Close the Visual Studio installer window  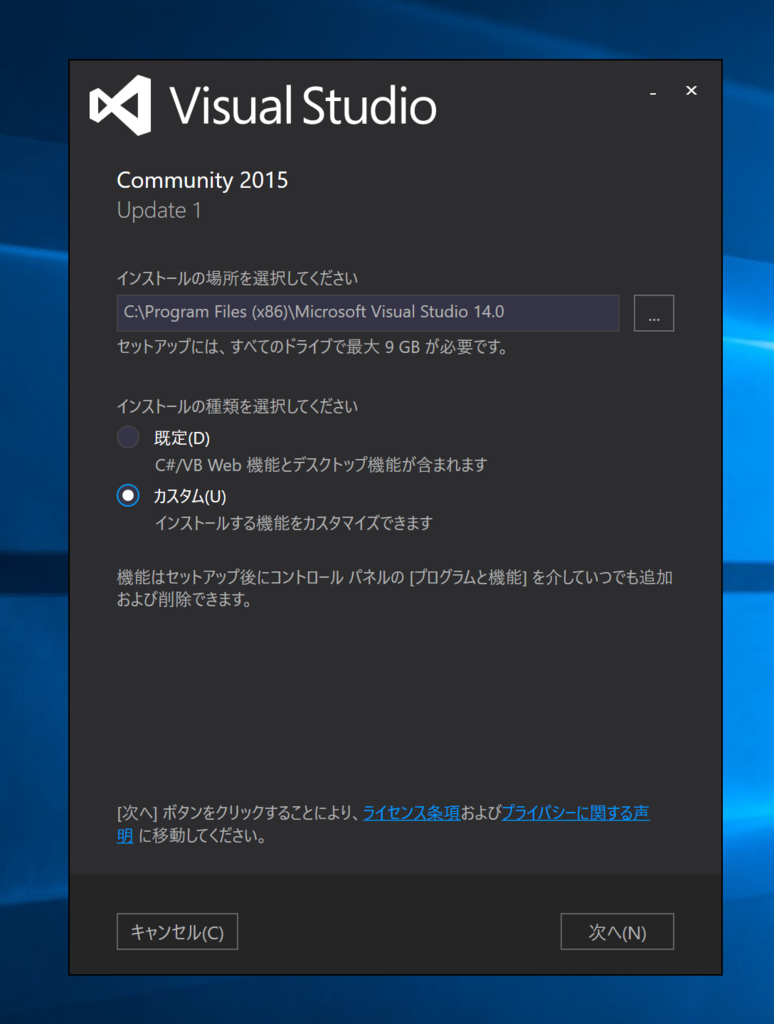691,90
